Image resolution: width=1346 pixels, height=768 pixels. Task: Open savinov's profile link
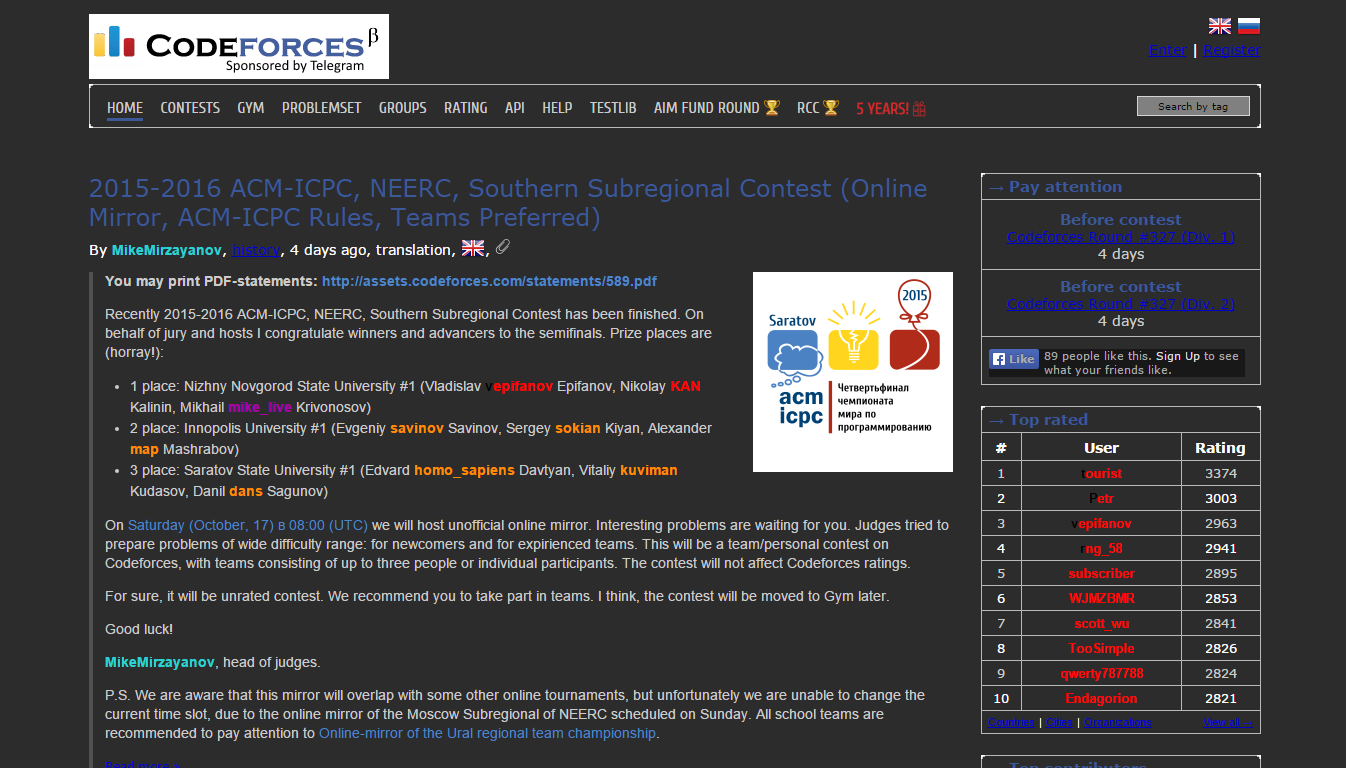tap(417, 428)
